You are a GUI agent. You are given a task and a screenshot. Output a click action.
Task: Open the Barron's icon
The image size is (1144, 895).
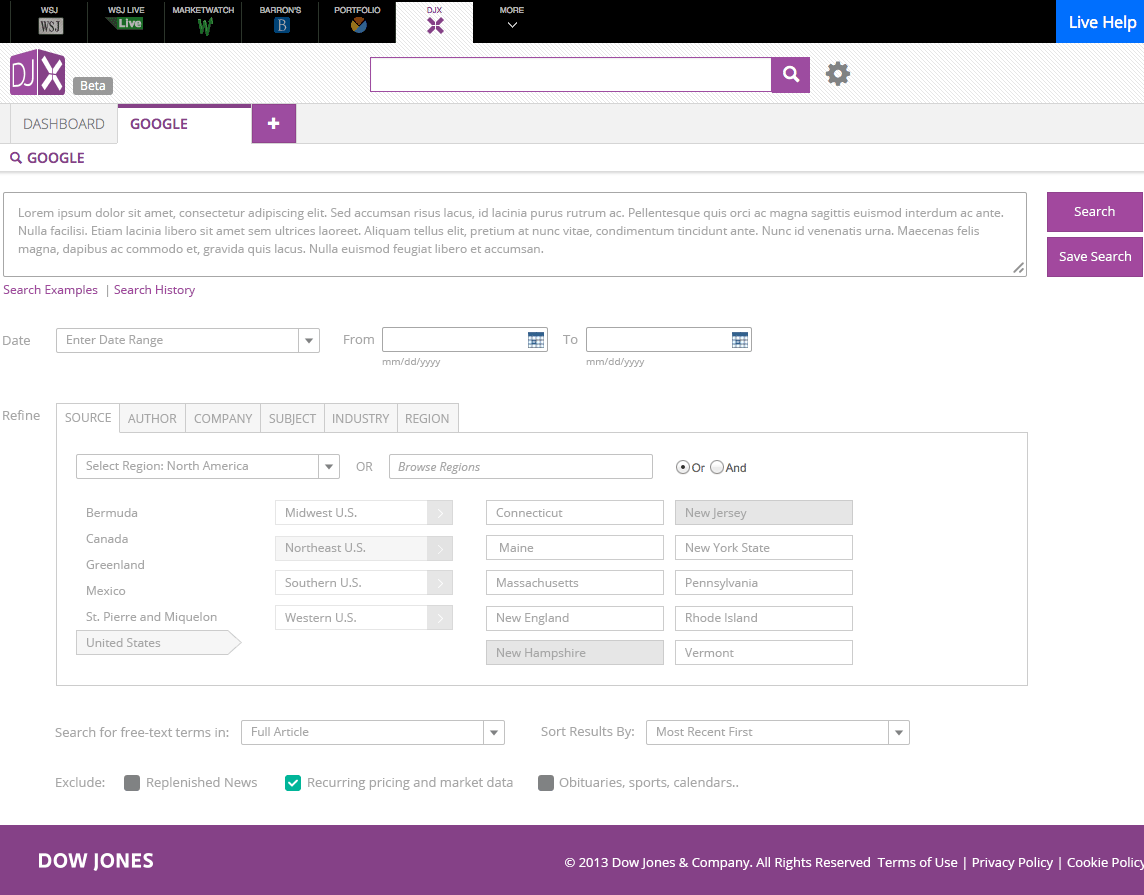tap(282, 26)
